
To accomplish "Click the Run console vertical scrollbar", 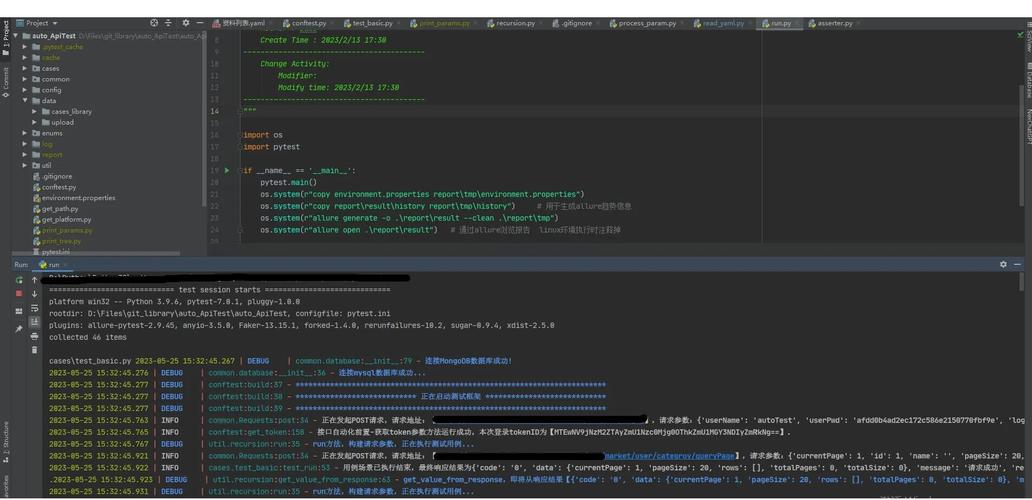I will (x=1021, y=282).
